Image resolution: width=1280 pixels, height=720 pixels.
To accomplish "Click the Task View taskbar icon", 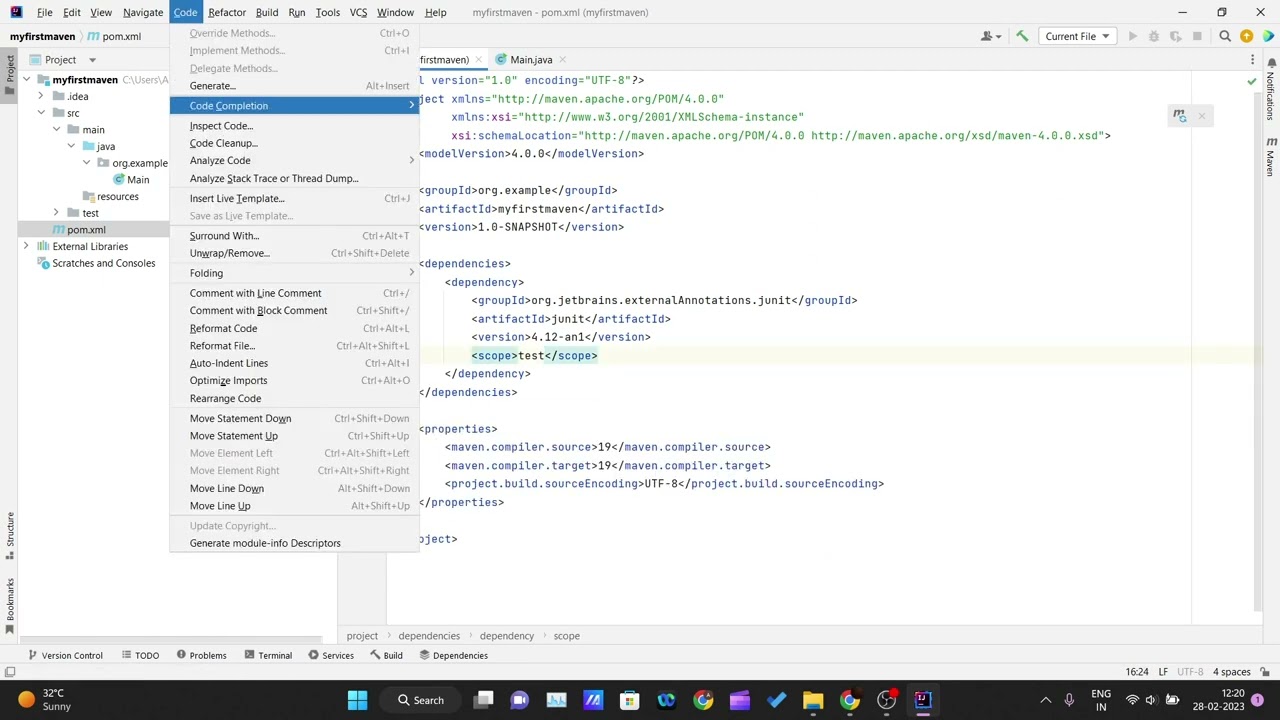I will [483, 700].
